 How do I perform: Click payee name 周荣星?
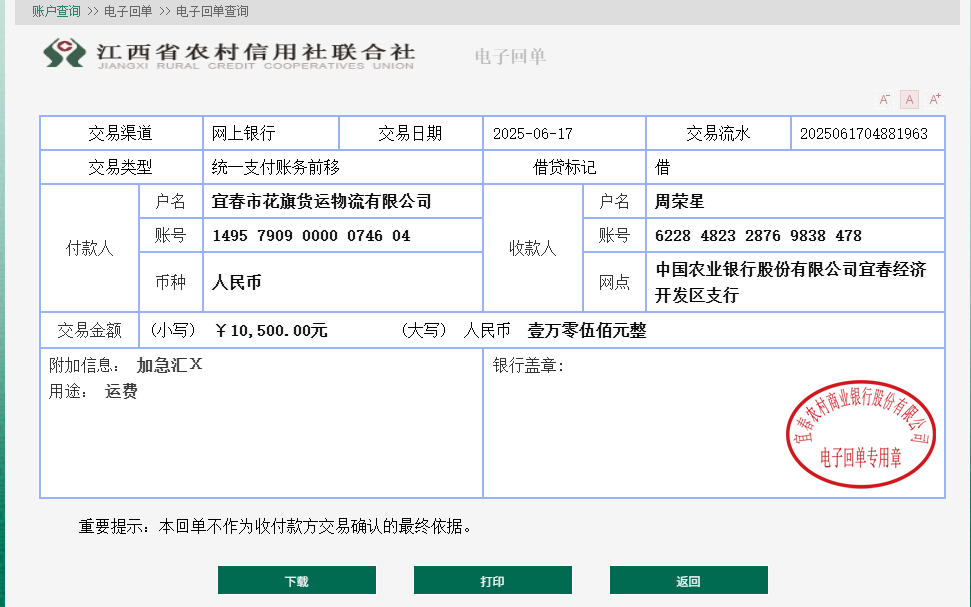[x=679, y=201]
